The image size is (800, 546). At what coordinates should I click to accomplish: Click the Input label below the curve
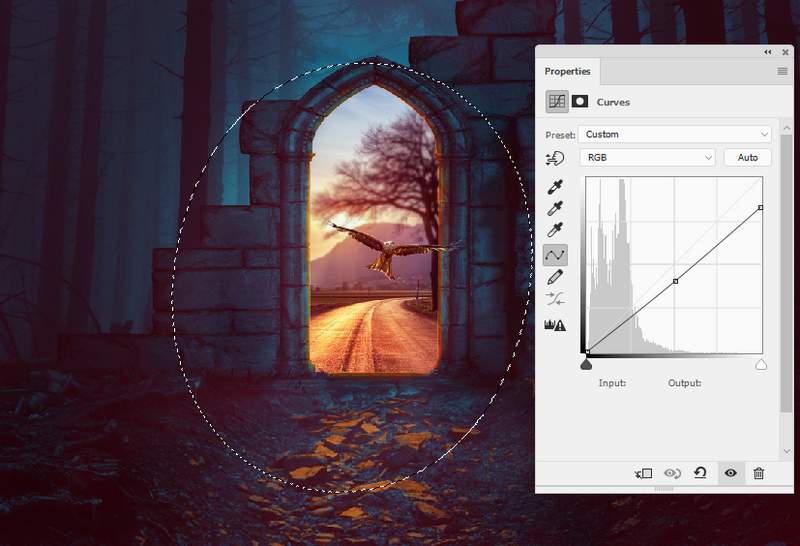(612, 383)
